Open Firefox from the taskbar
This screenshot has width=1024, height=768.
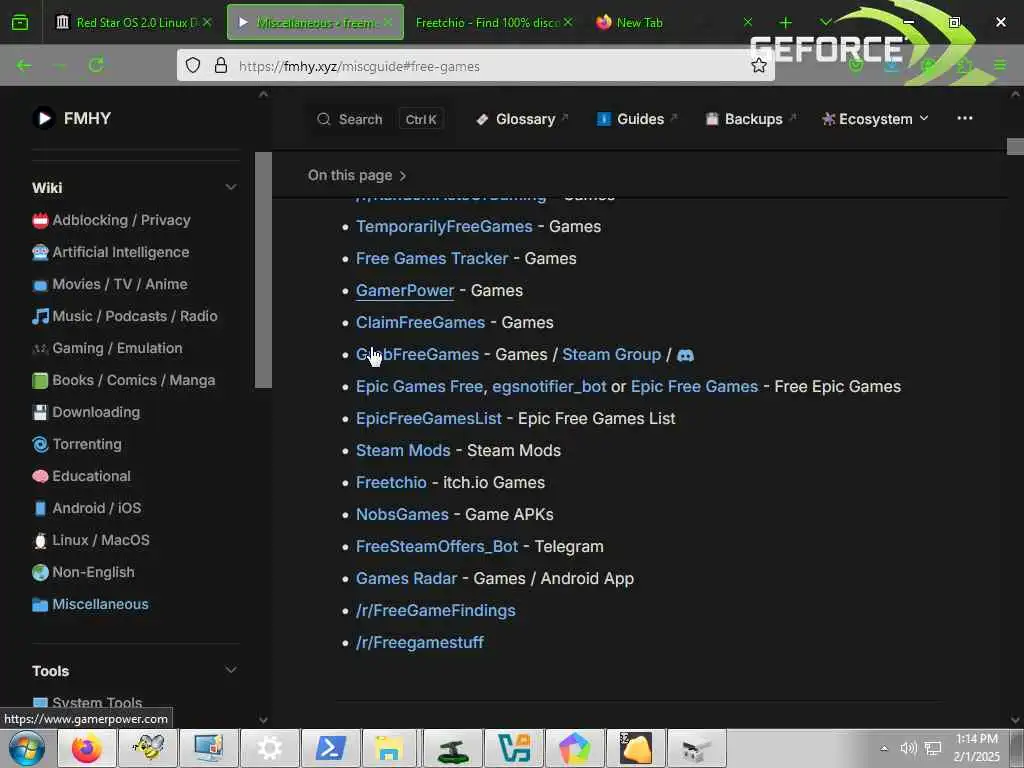click(x=87, y=748)
